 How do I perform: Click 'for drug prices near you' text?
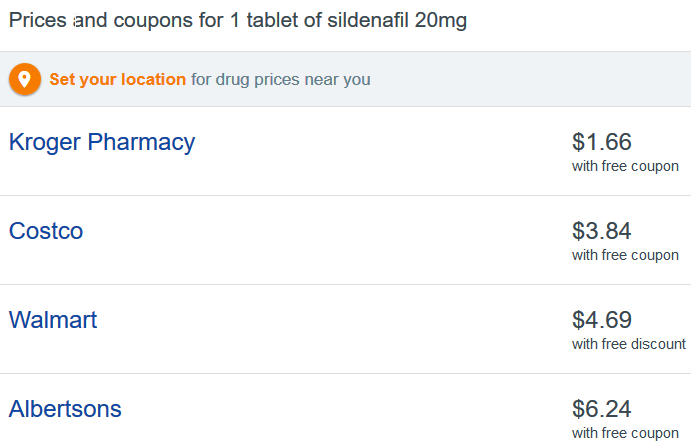(x=281, y=79)
